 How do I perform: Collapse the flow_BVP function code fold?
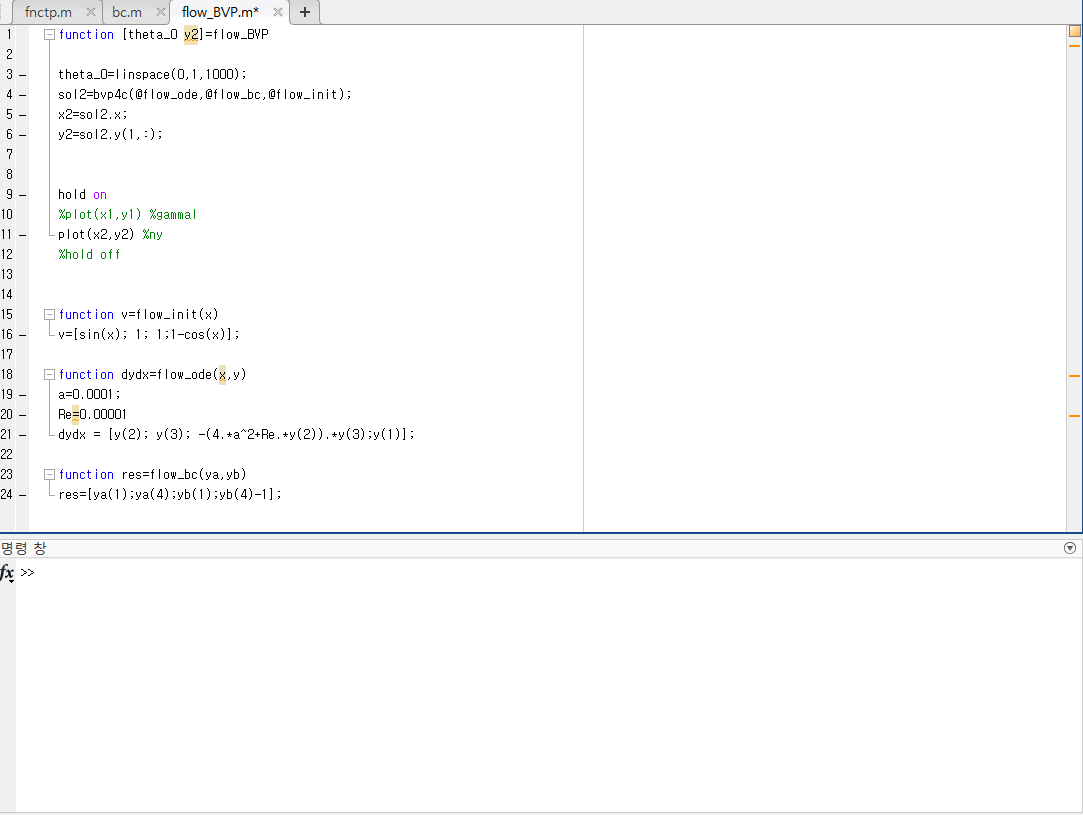pos(48,33)
